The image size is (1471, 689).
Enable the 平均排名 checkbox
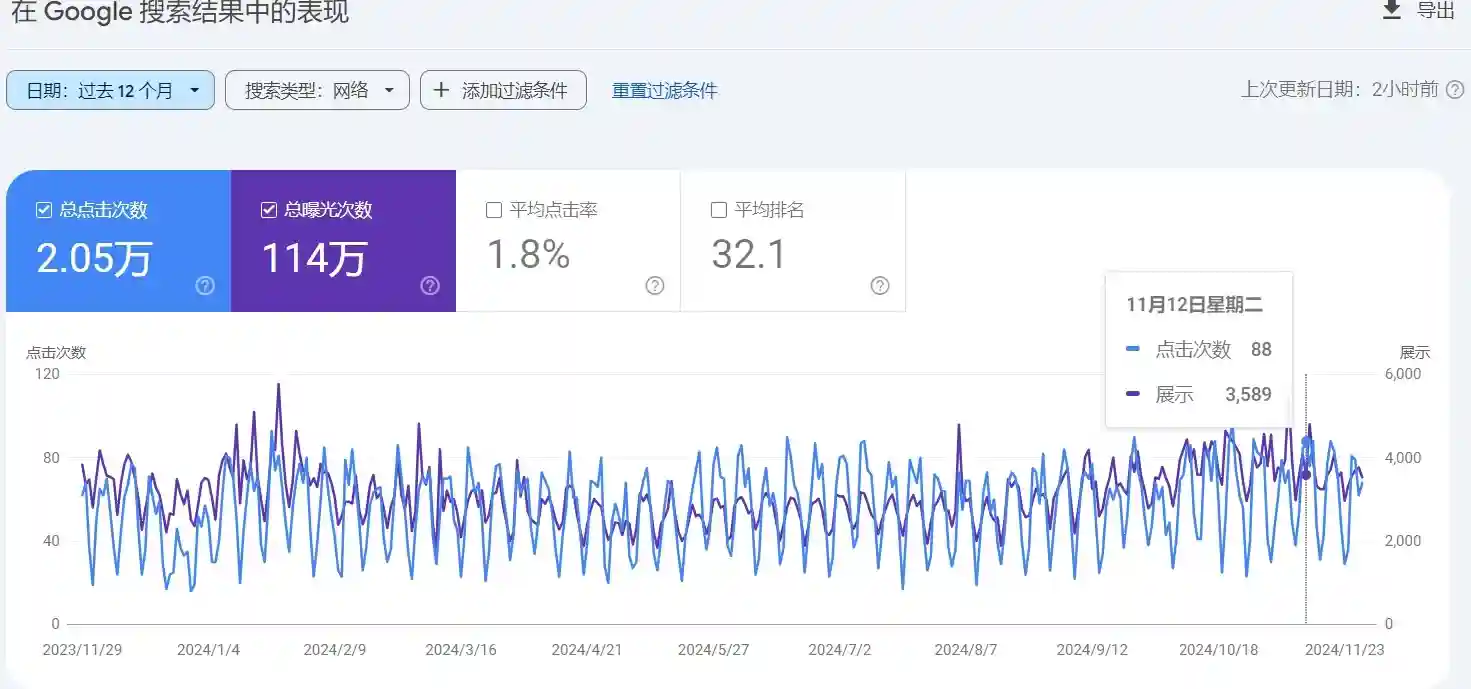click(718, 210)
